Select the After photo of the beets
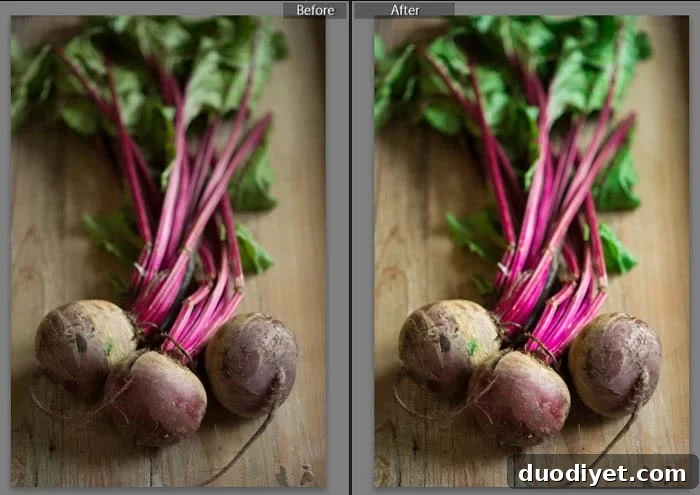The height and width of the screenshot is (495, 700). pyautogui.click(x=532, y=252)
